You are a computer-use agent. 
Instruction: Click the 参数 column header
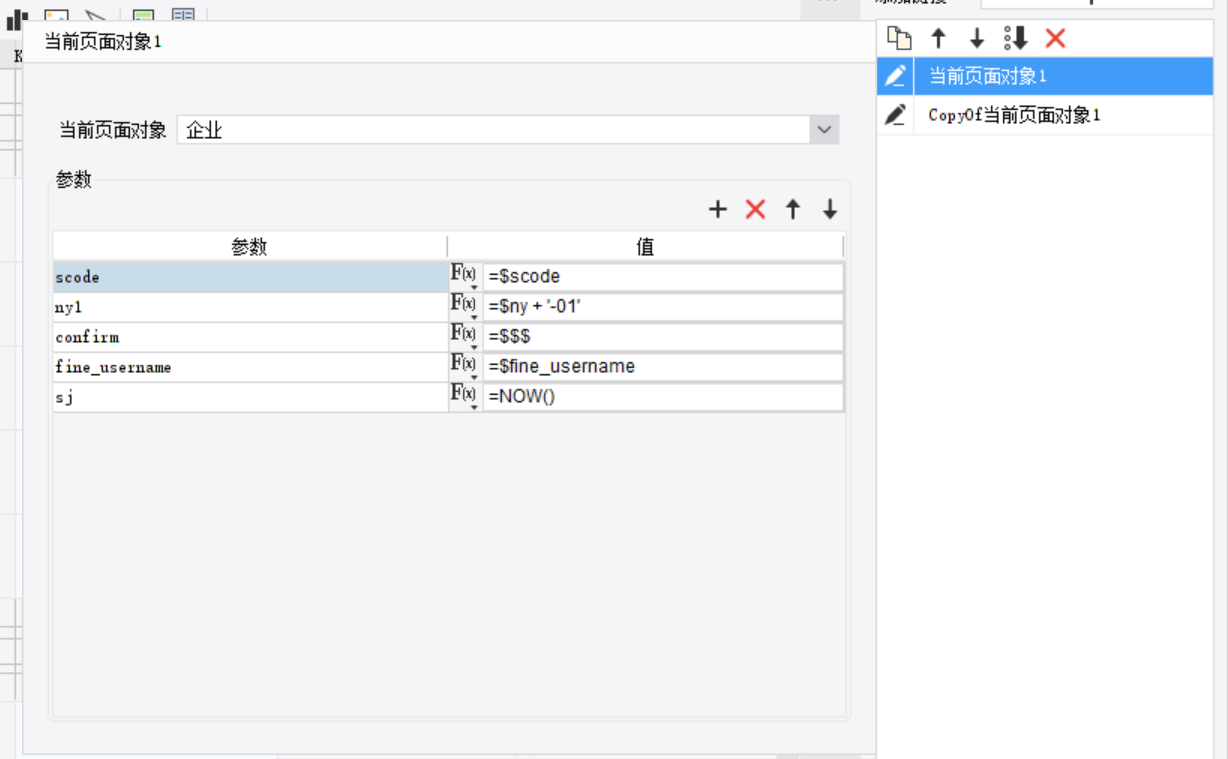(250, 247)
